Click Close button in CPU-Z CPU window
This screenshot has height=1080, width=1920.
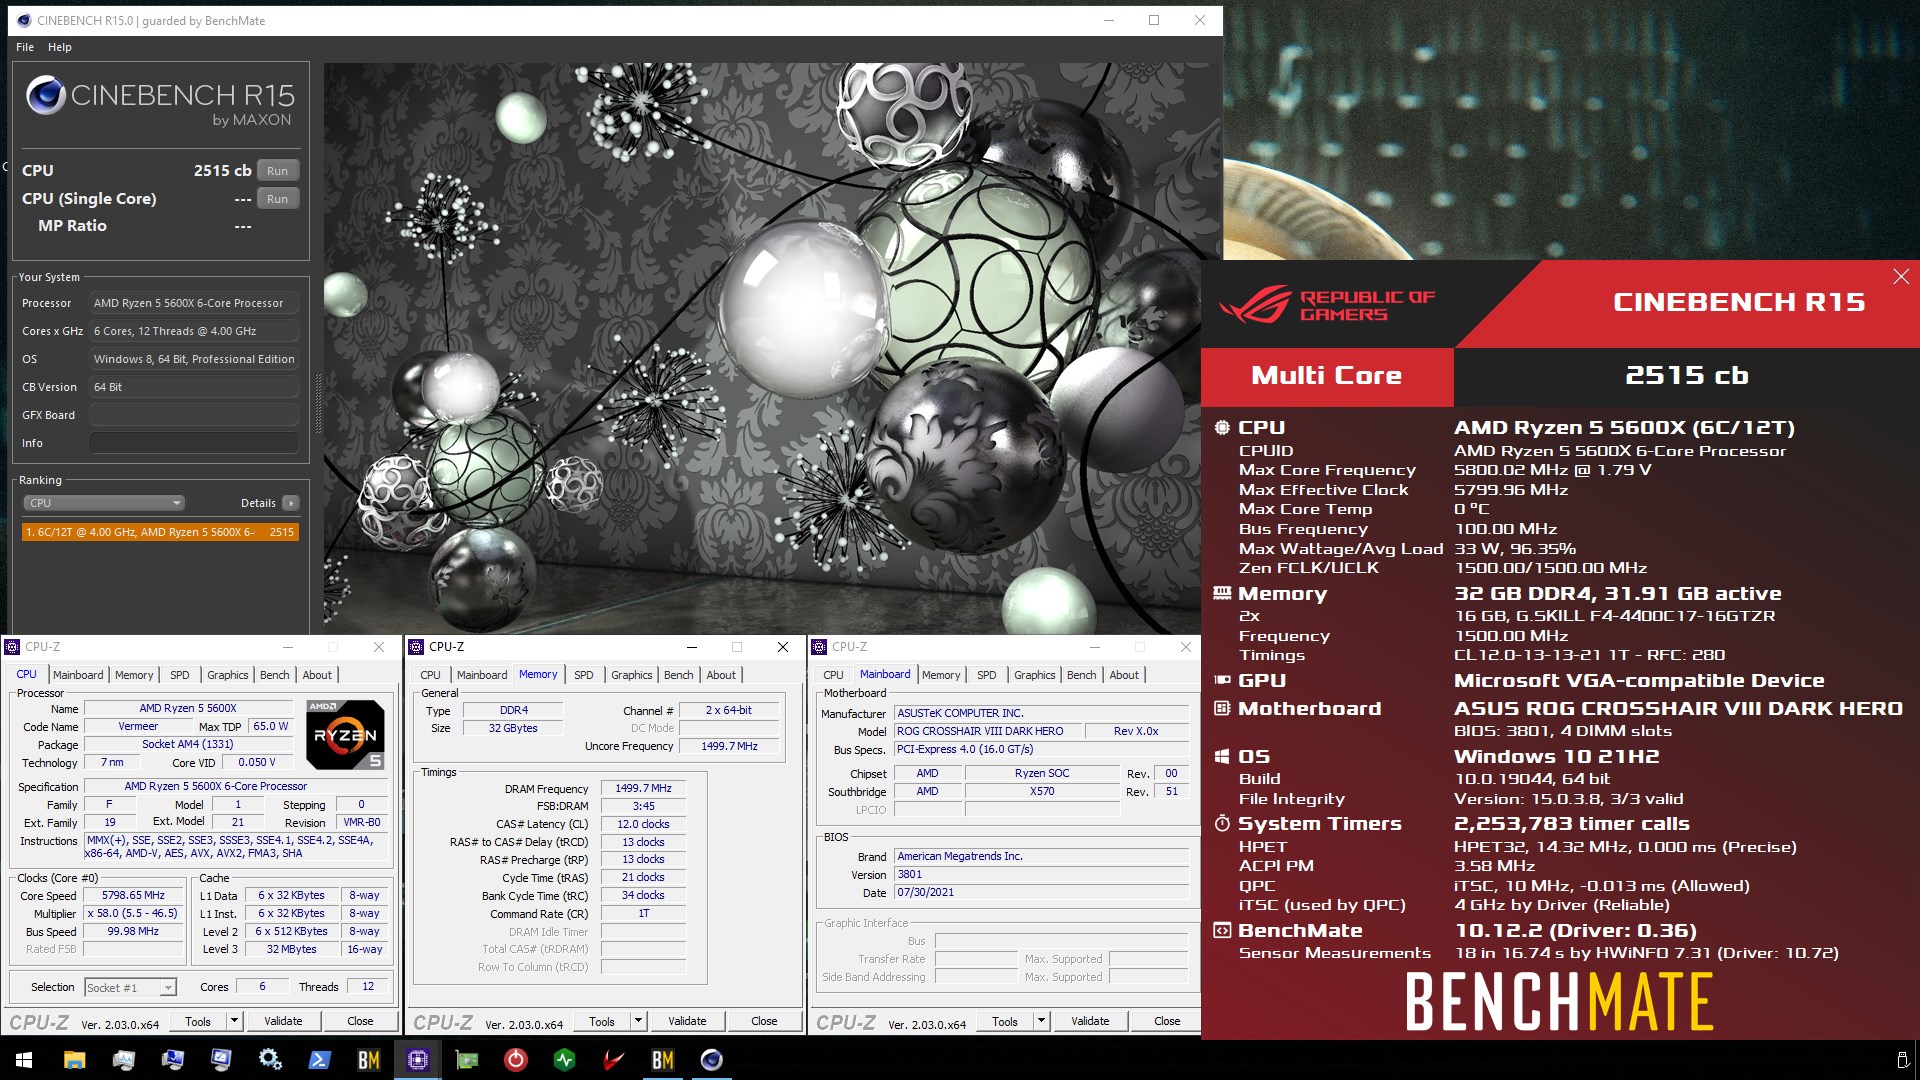(x=361, y=1021)
